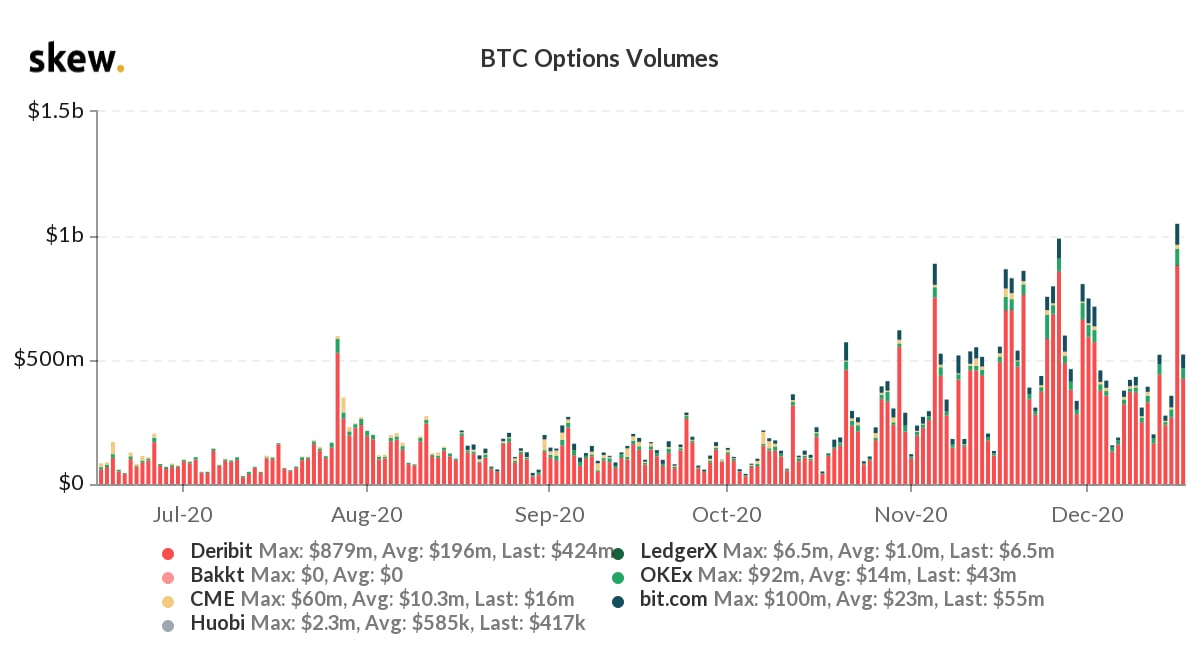Click the Huobi grey legend dot
The image size is (1200, 670).
coord(168,626)
